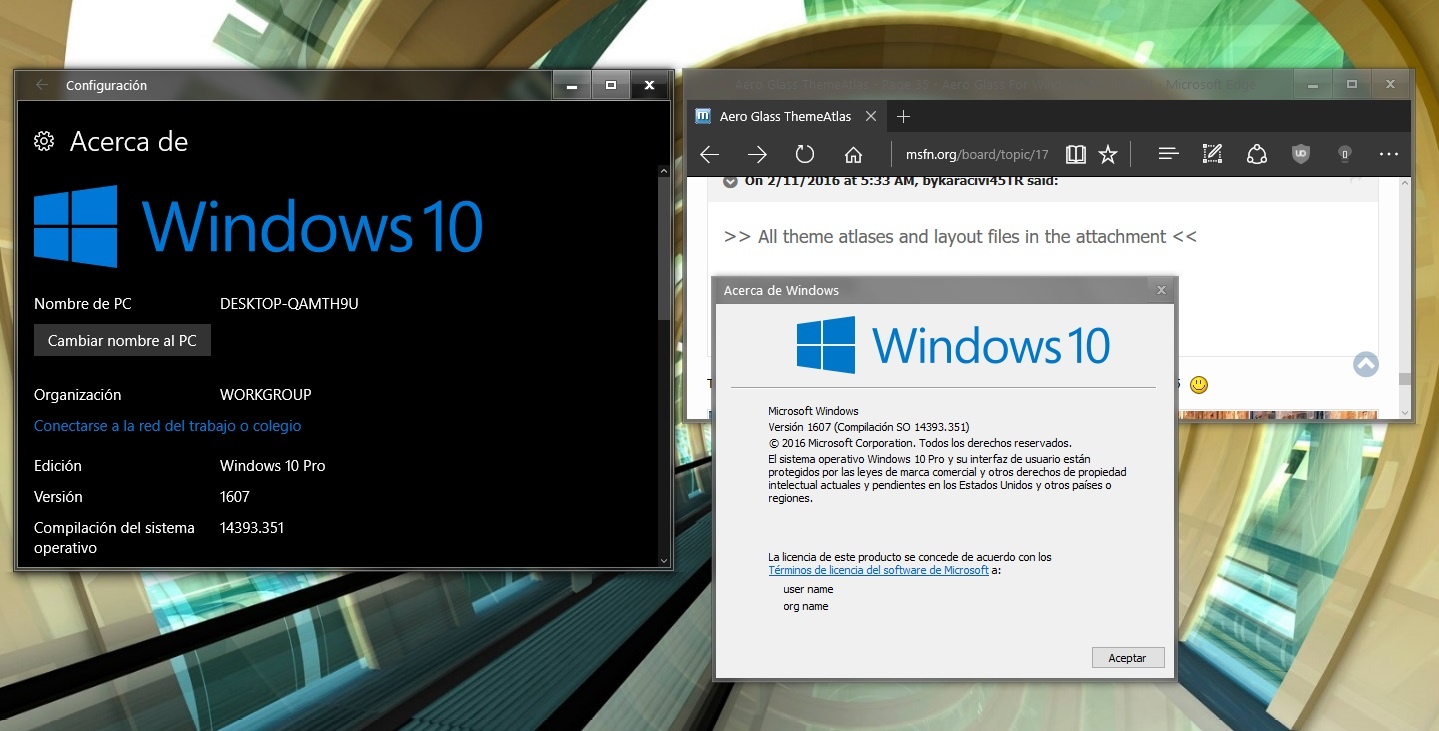Open Reading view book icon
Viewport: 1439px width, 731px height.
coord(1076,154)
